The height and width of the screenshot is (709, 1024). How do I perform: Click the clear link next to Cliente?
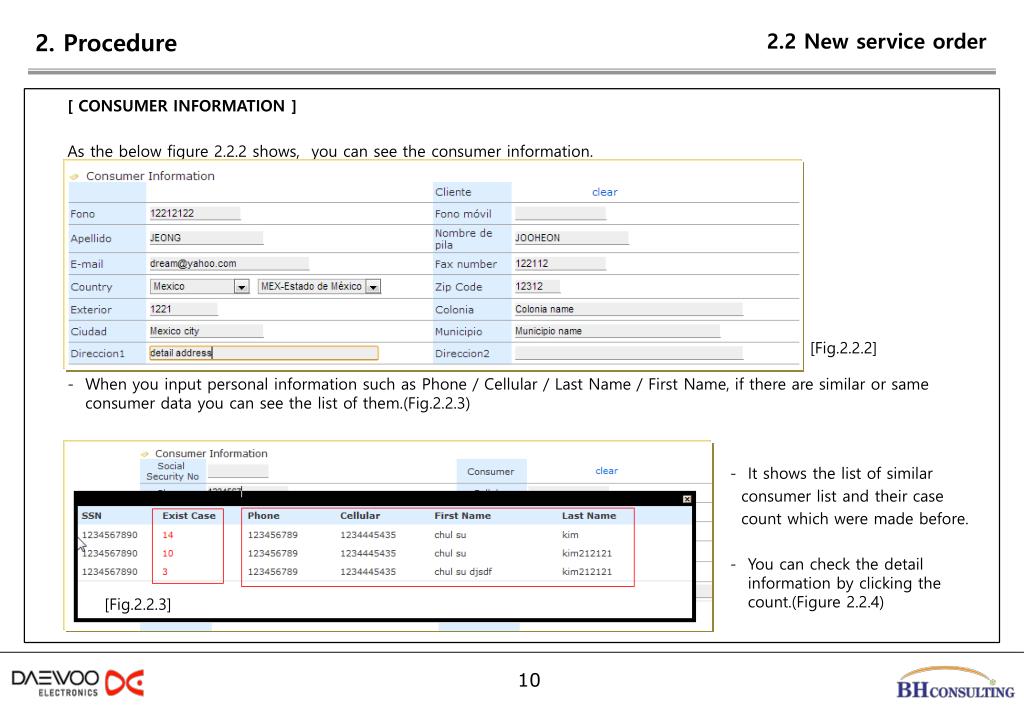click(604, 192)
